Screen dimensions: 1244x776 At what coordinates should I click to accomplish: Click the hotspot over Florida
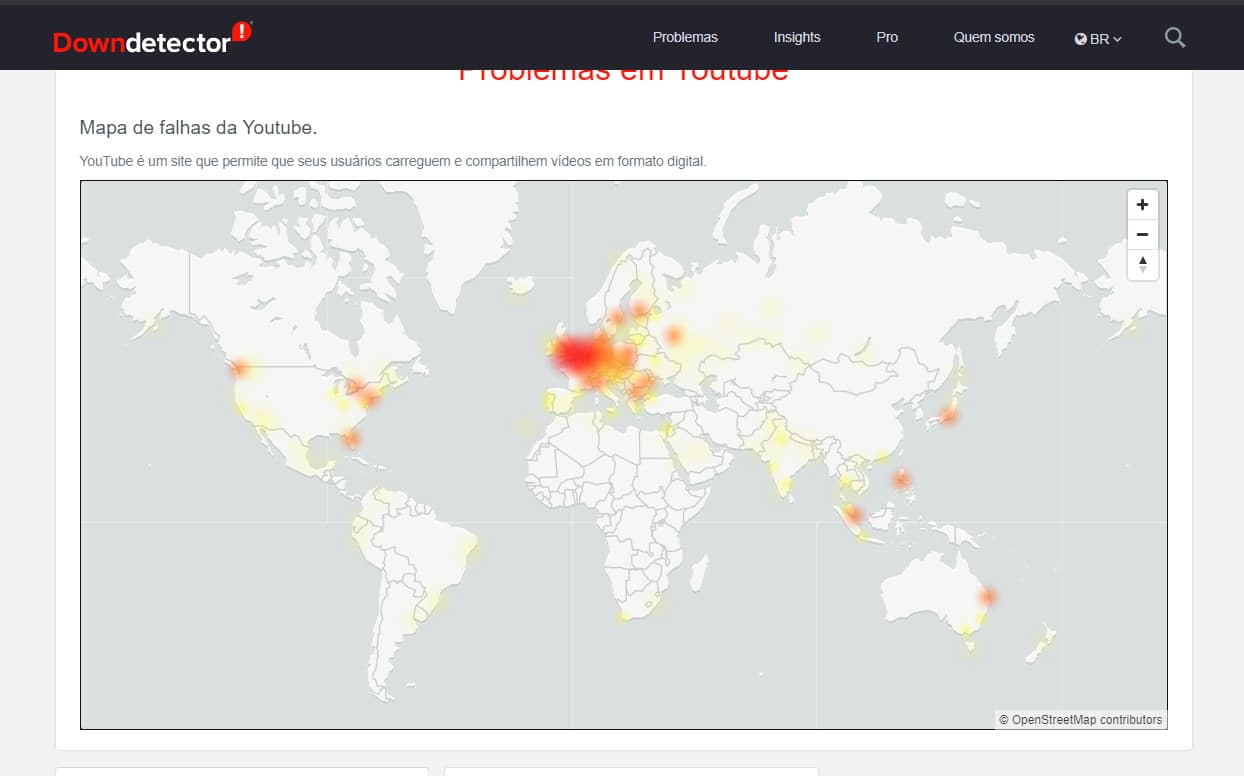tap(351, 438)
